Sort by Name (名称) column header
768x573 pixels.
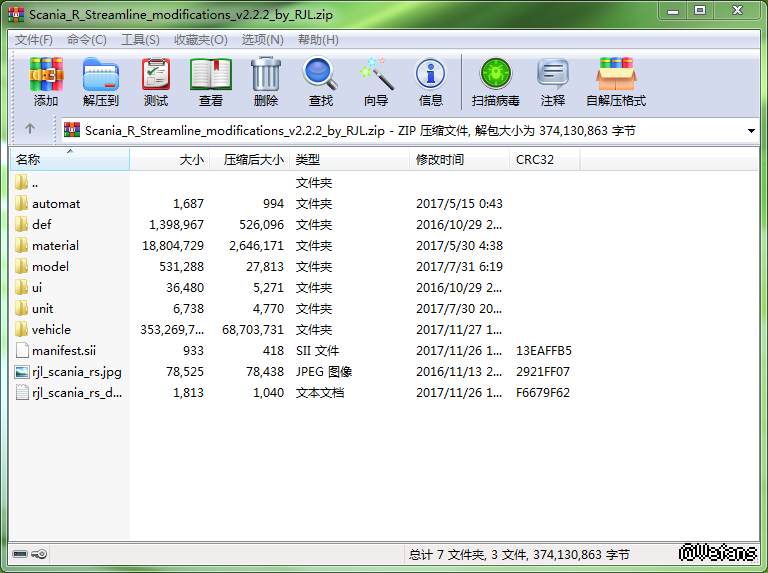tap(70, 159)
